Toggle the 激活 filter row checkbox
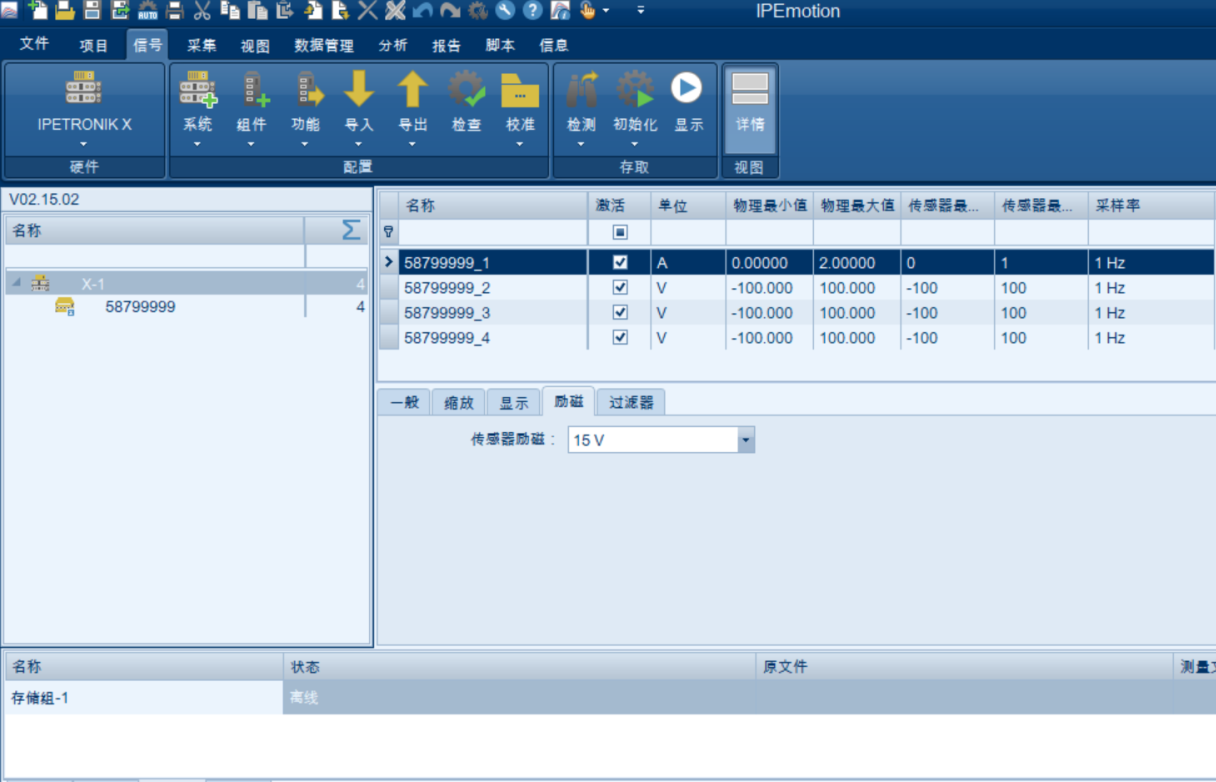This screenshot has height=782, width=1216. coord(620,232)
